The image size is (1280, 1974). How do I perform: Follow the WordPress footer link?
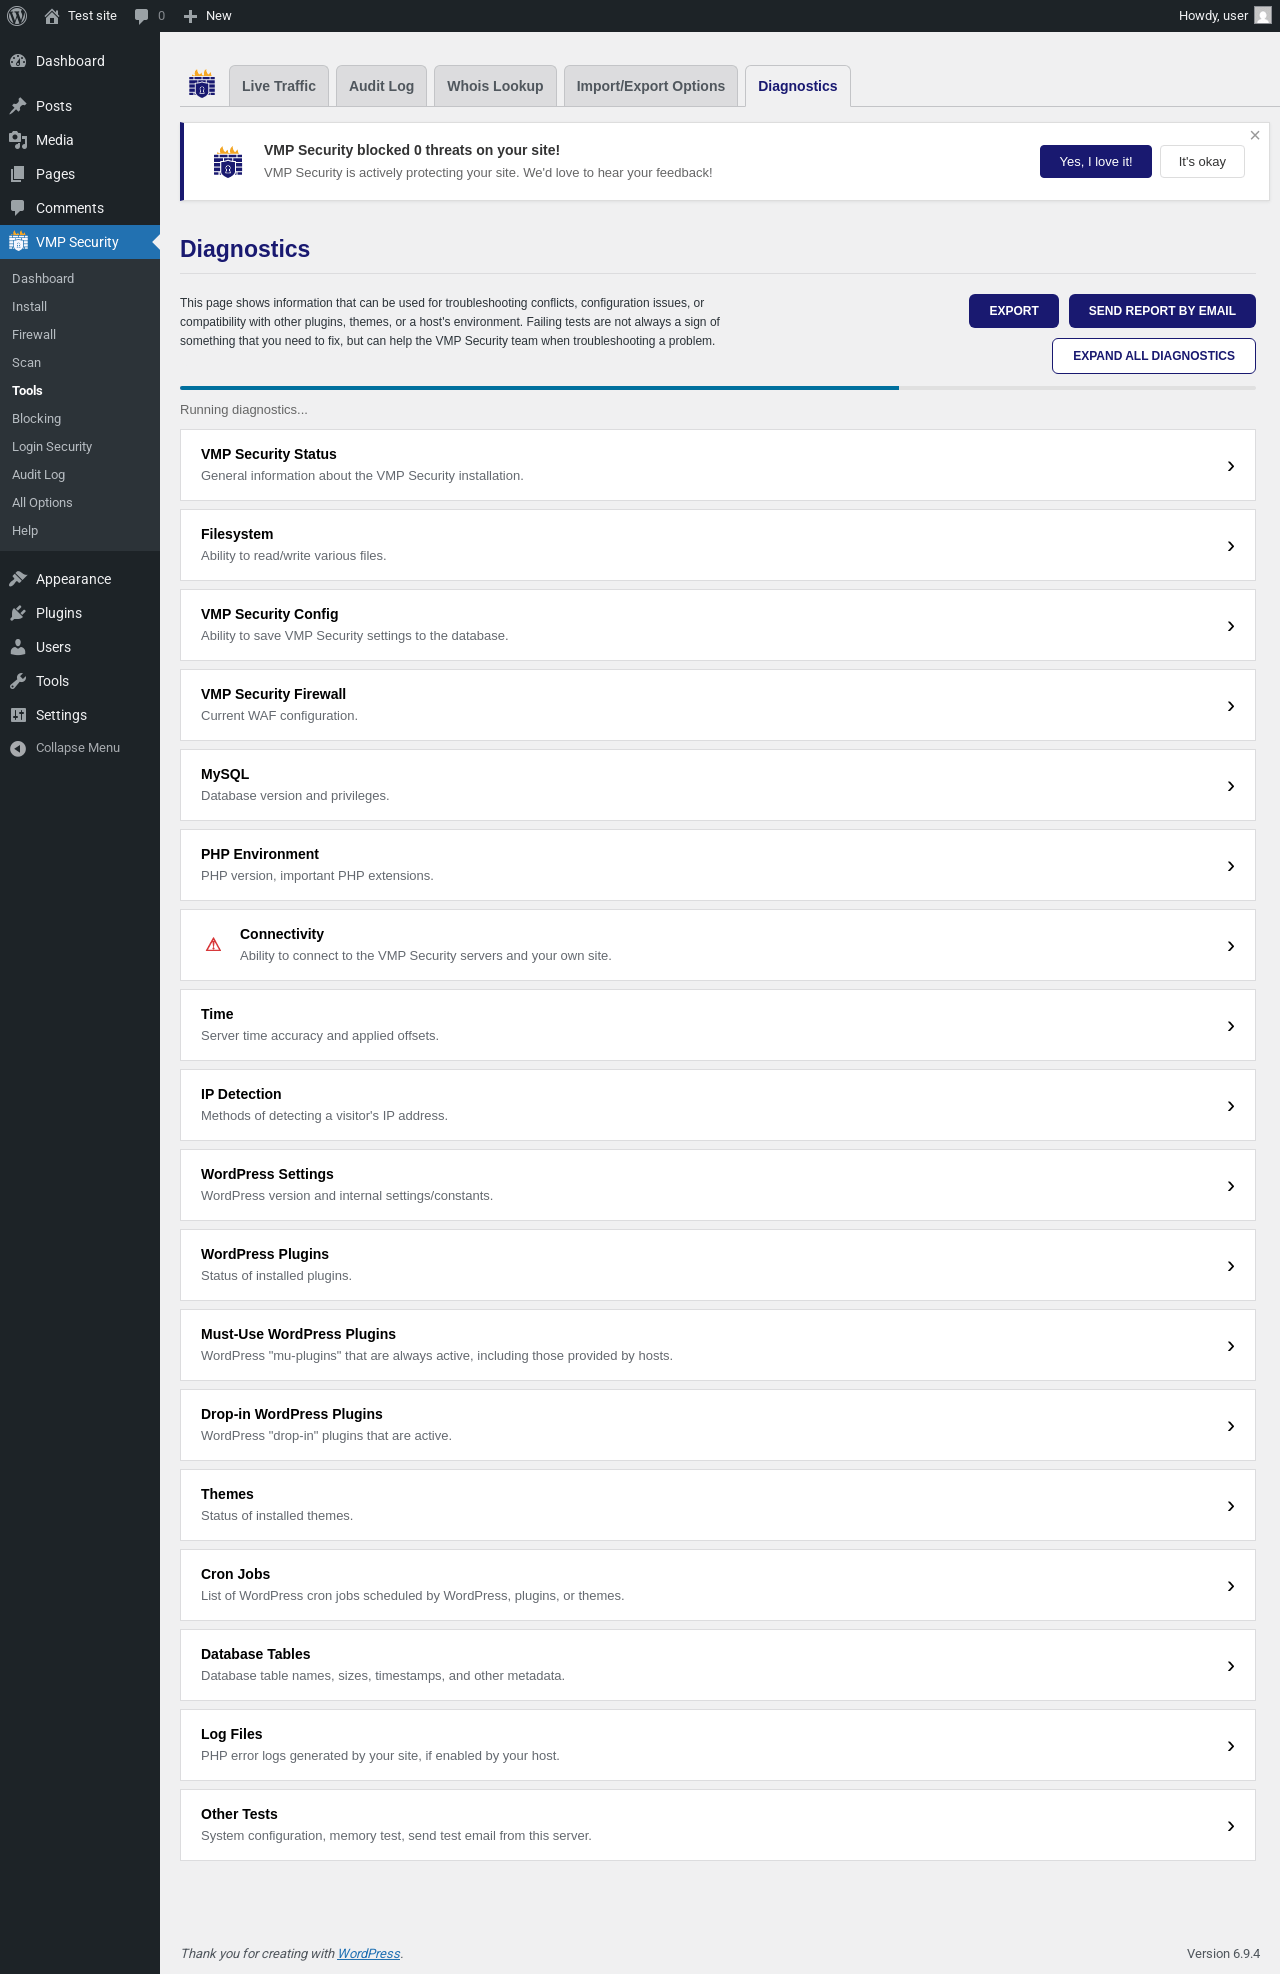(369, 1954)
